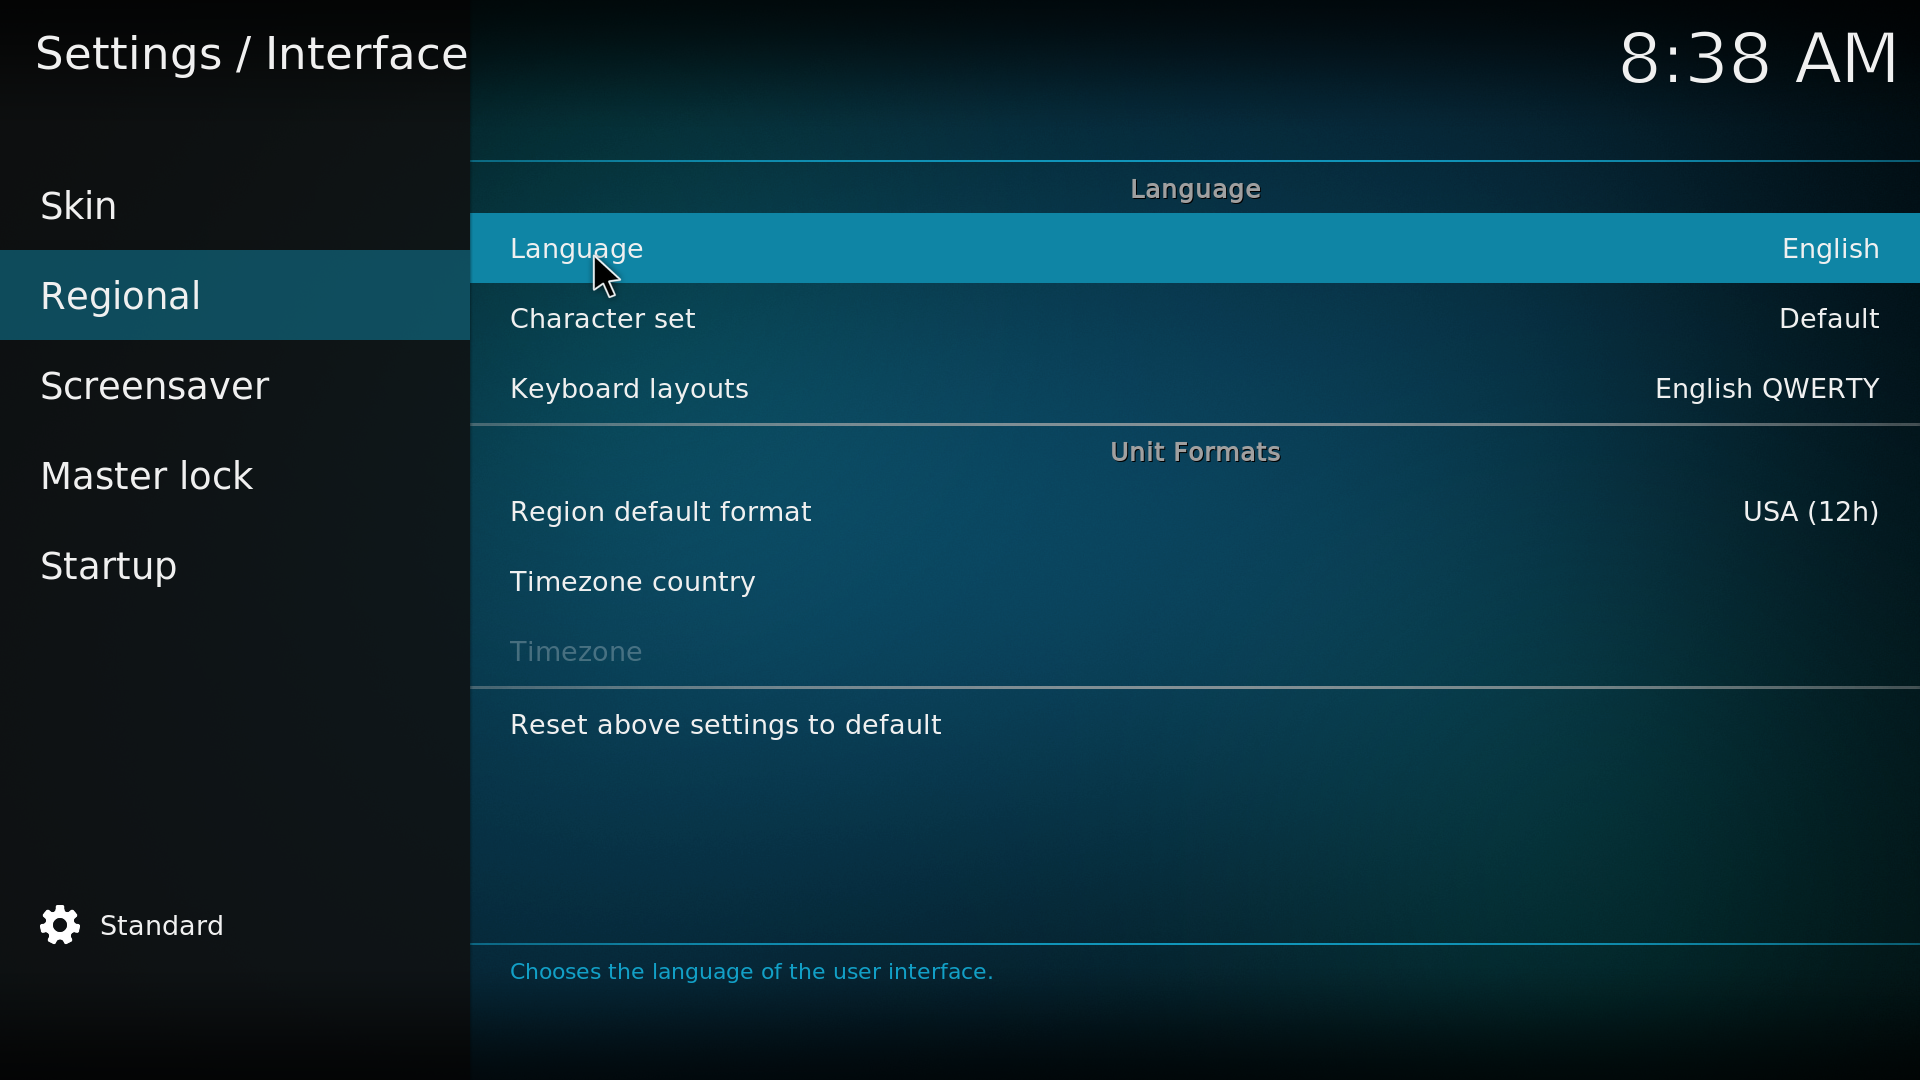The image size is (1920, 1080).
Task: Open the Timezone country setting
Action: point(632,582)
